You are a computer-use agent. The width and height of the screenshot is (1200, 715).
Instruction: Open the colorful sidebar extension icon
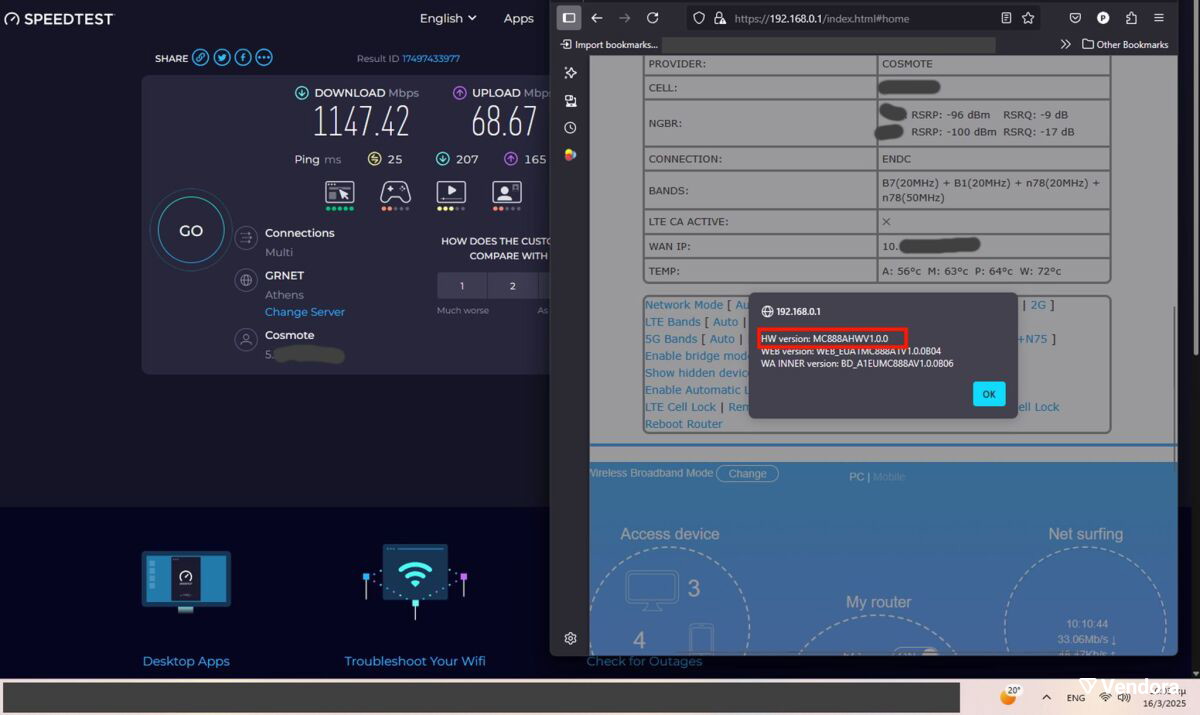[x=570, y=155]
